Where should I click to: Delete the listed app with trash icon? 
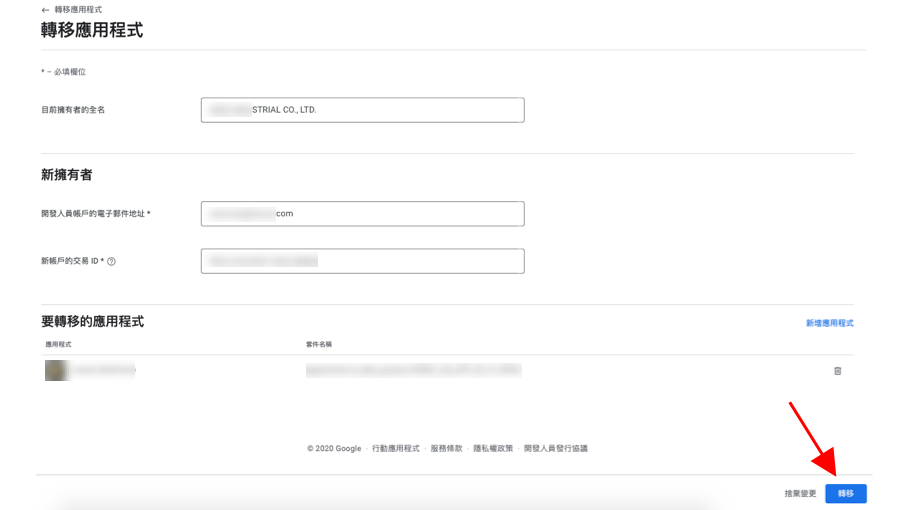[837, 371]
